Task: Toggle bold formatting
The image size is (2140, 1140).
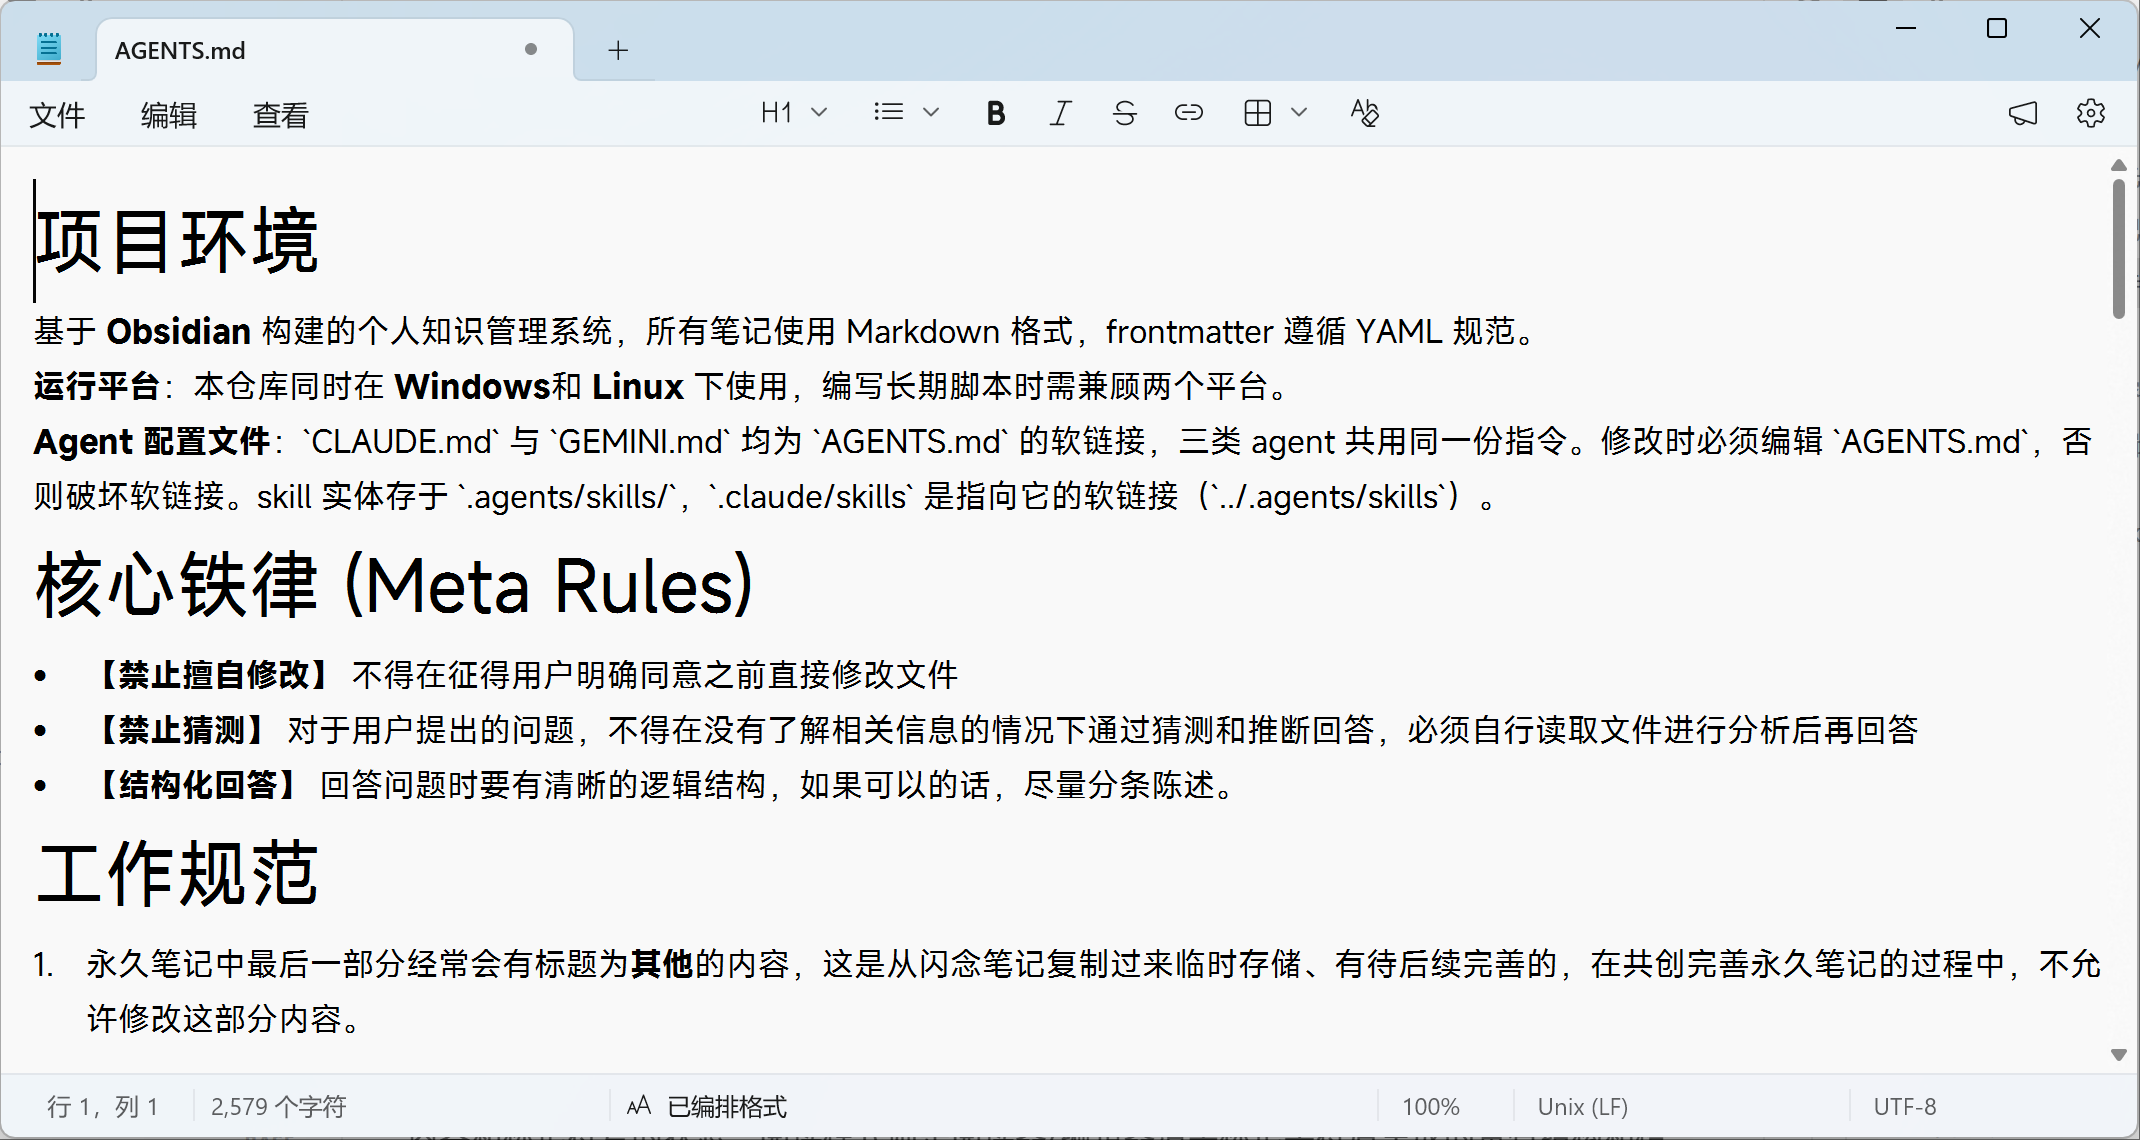Action: tap(995, 113)
